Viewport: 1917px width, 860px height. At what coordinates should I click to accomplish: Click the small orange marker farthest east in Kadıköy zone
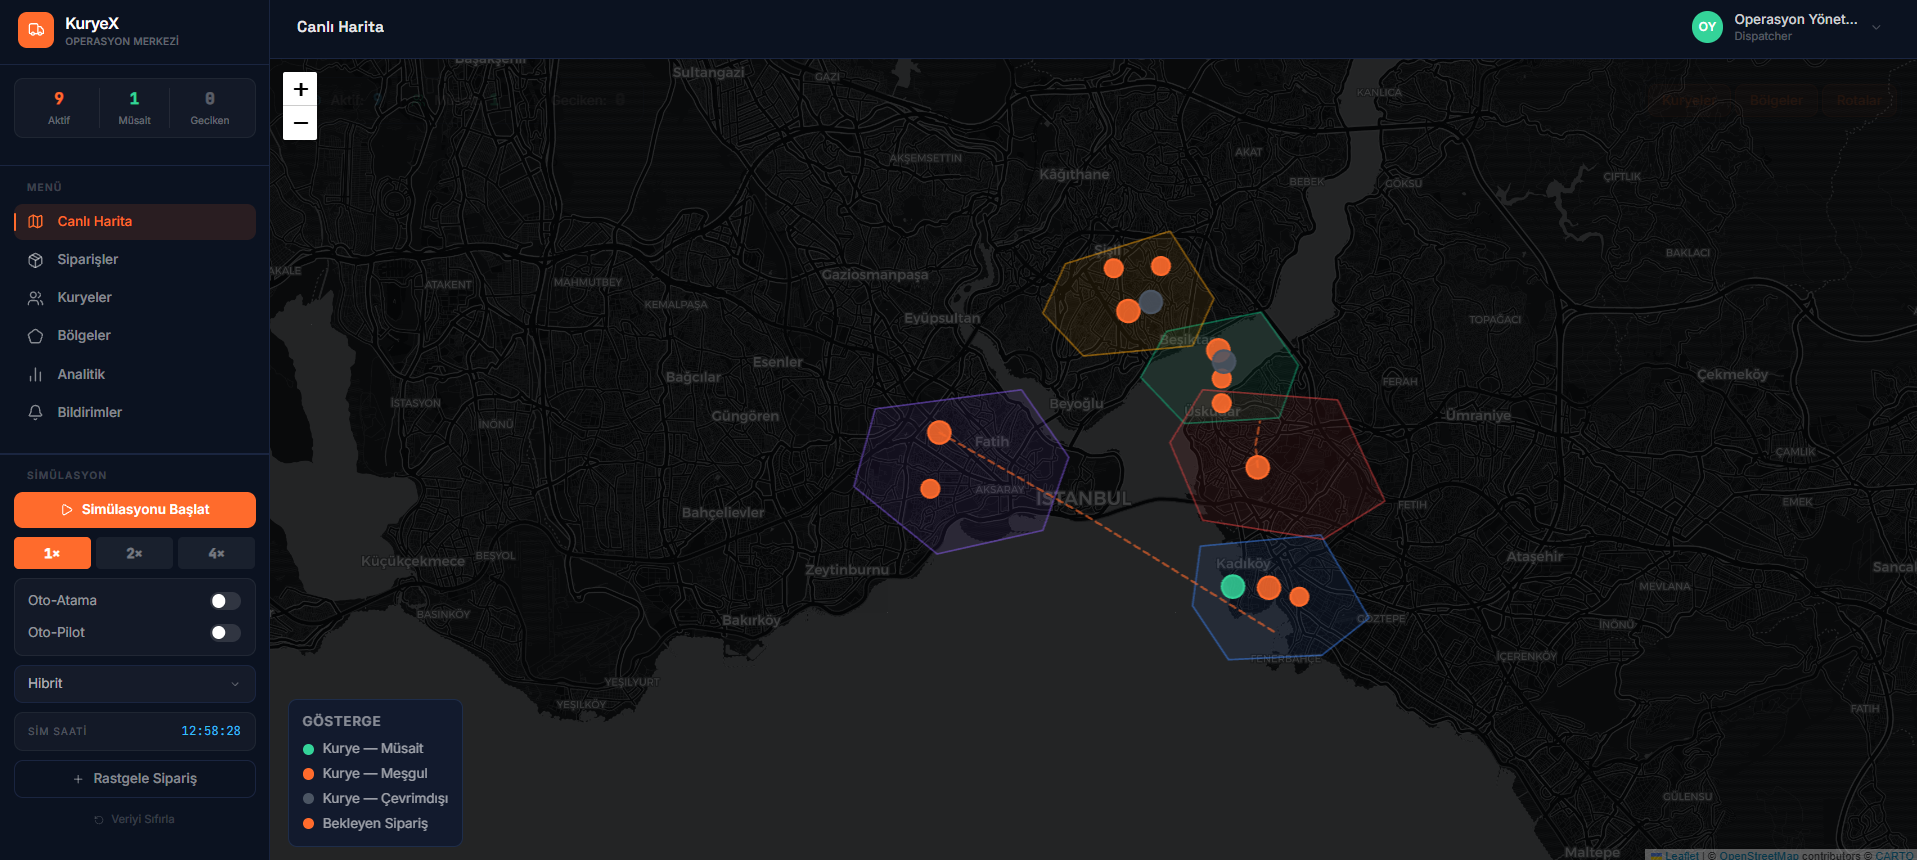(x=1299, y=597)
